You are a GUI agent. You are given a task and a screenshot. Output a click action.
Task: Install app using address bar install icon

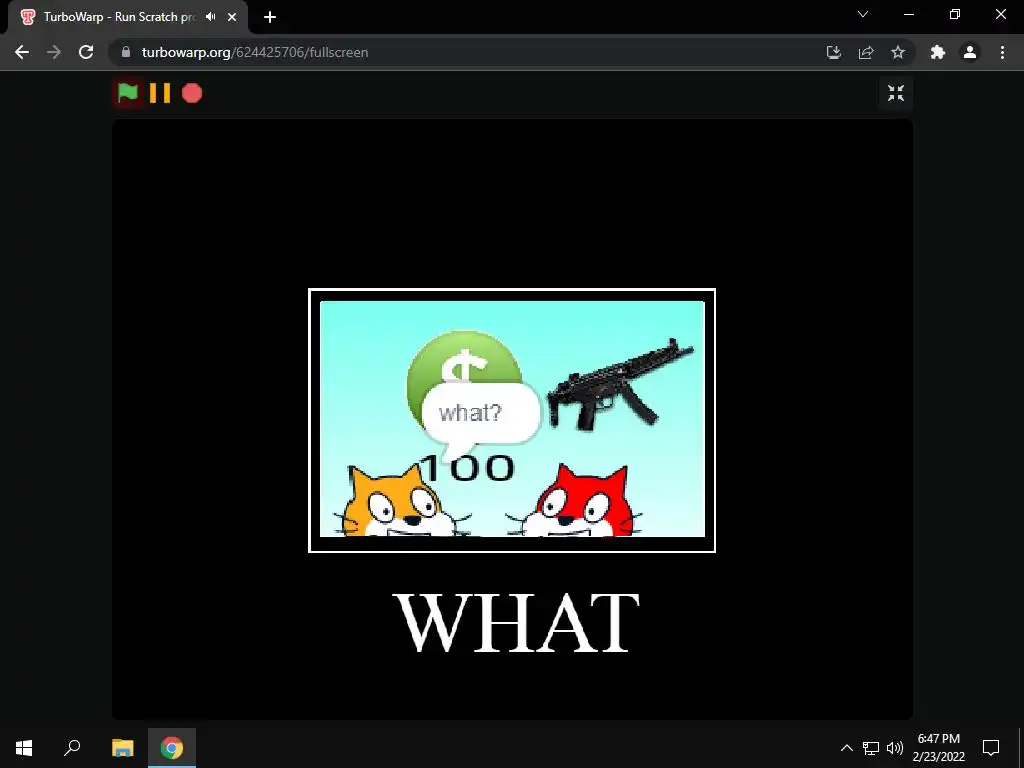[834, 52]
